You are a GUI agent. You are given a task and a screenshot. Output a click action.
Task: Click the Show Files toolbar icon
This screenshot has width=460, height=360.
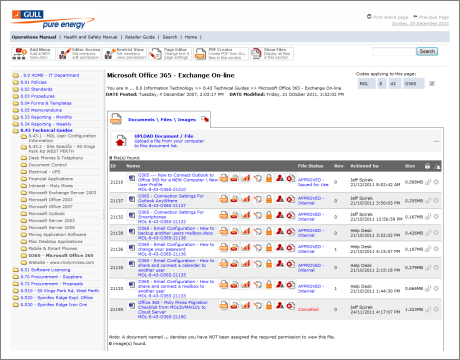click(256, 54)
